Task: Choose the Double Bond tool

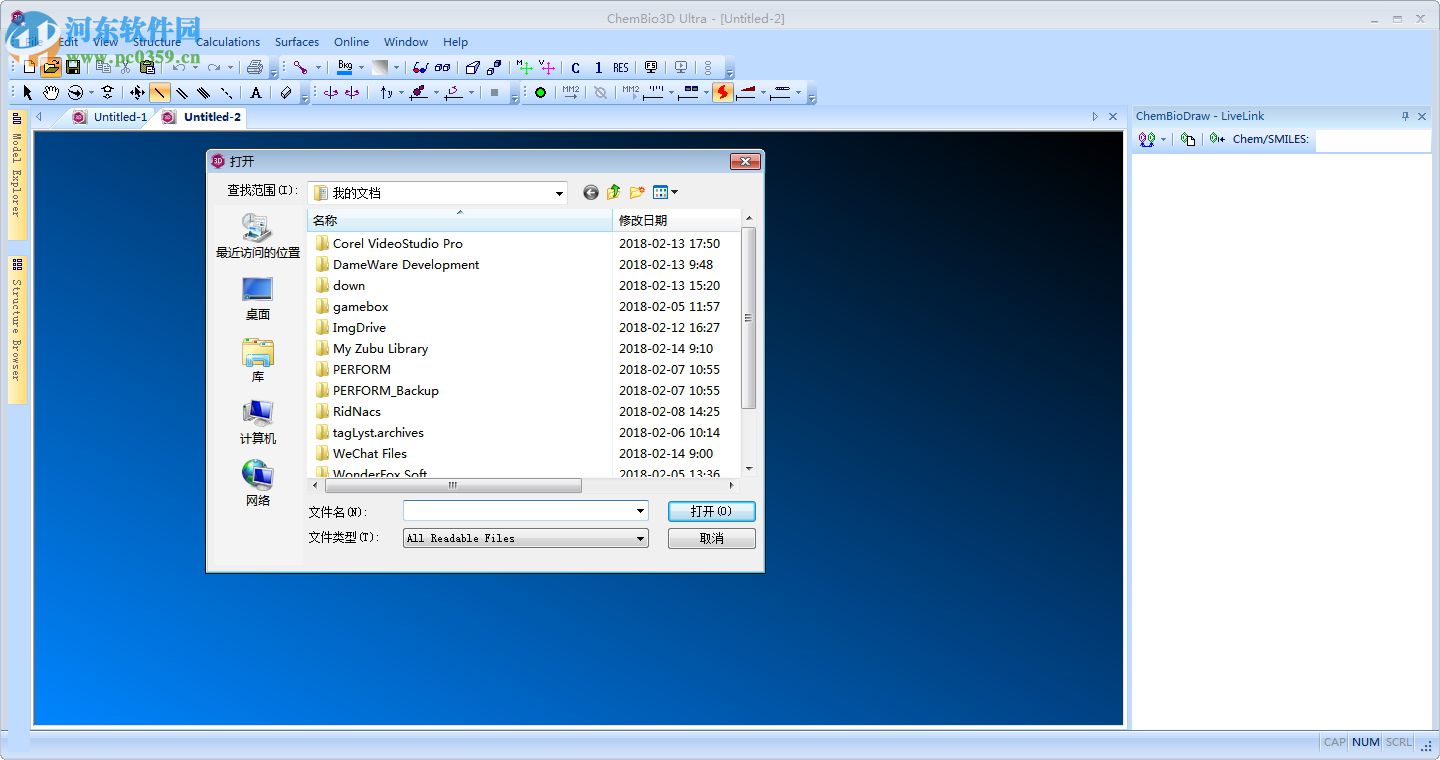Action: click(x=182, y=93)
